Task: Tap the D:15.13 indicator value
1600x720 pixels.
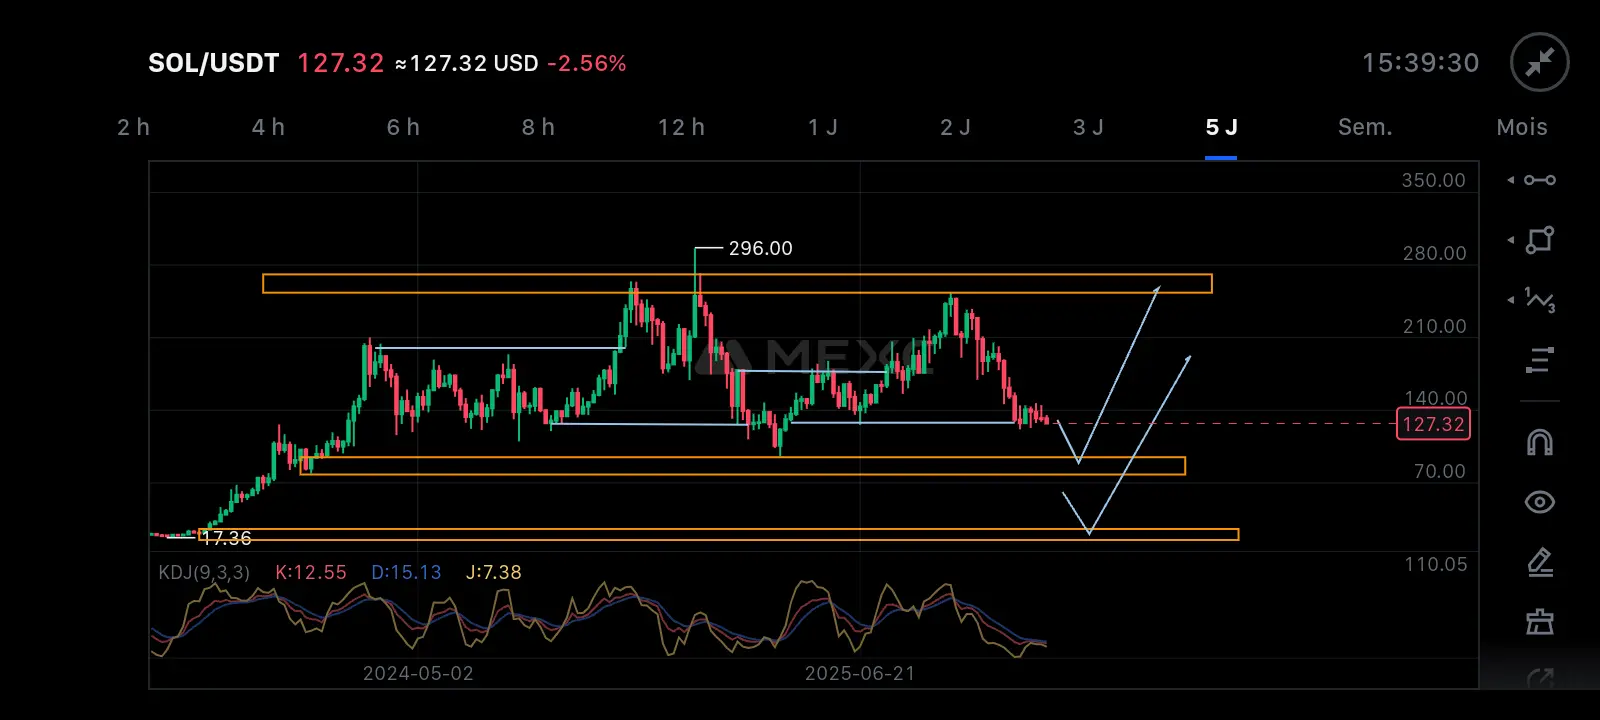Action: click(406, 572)
